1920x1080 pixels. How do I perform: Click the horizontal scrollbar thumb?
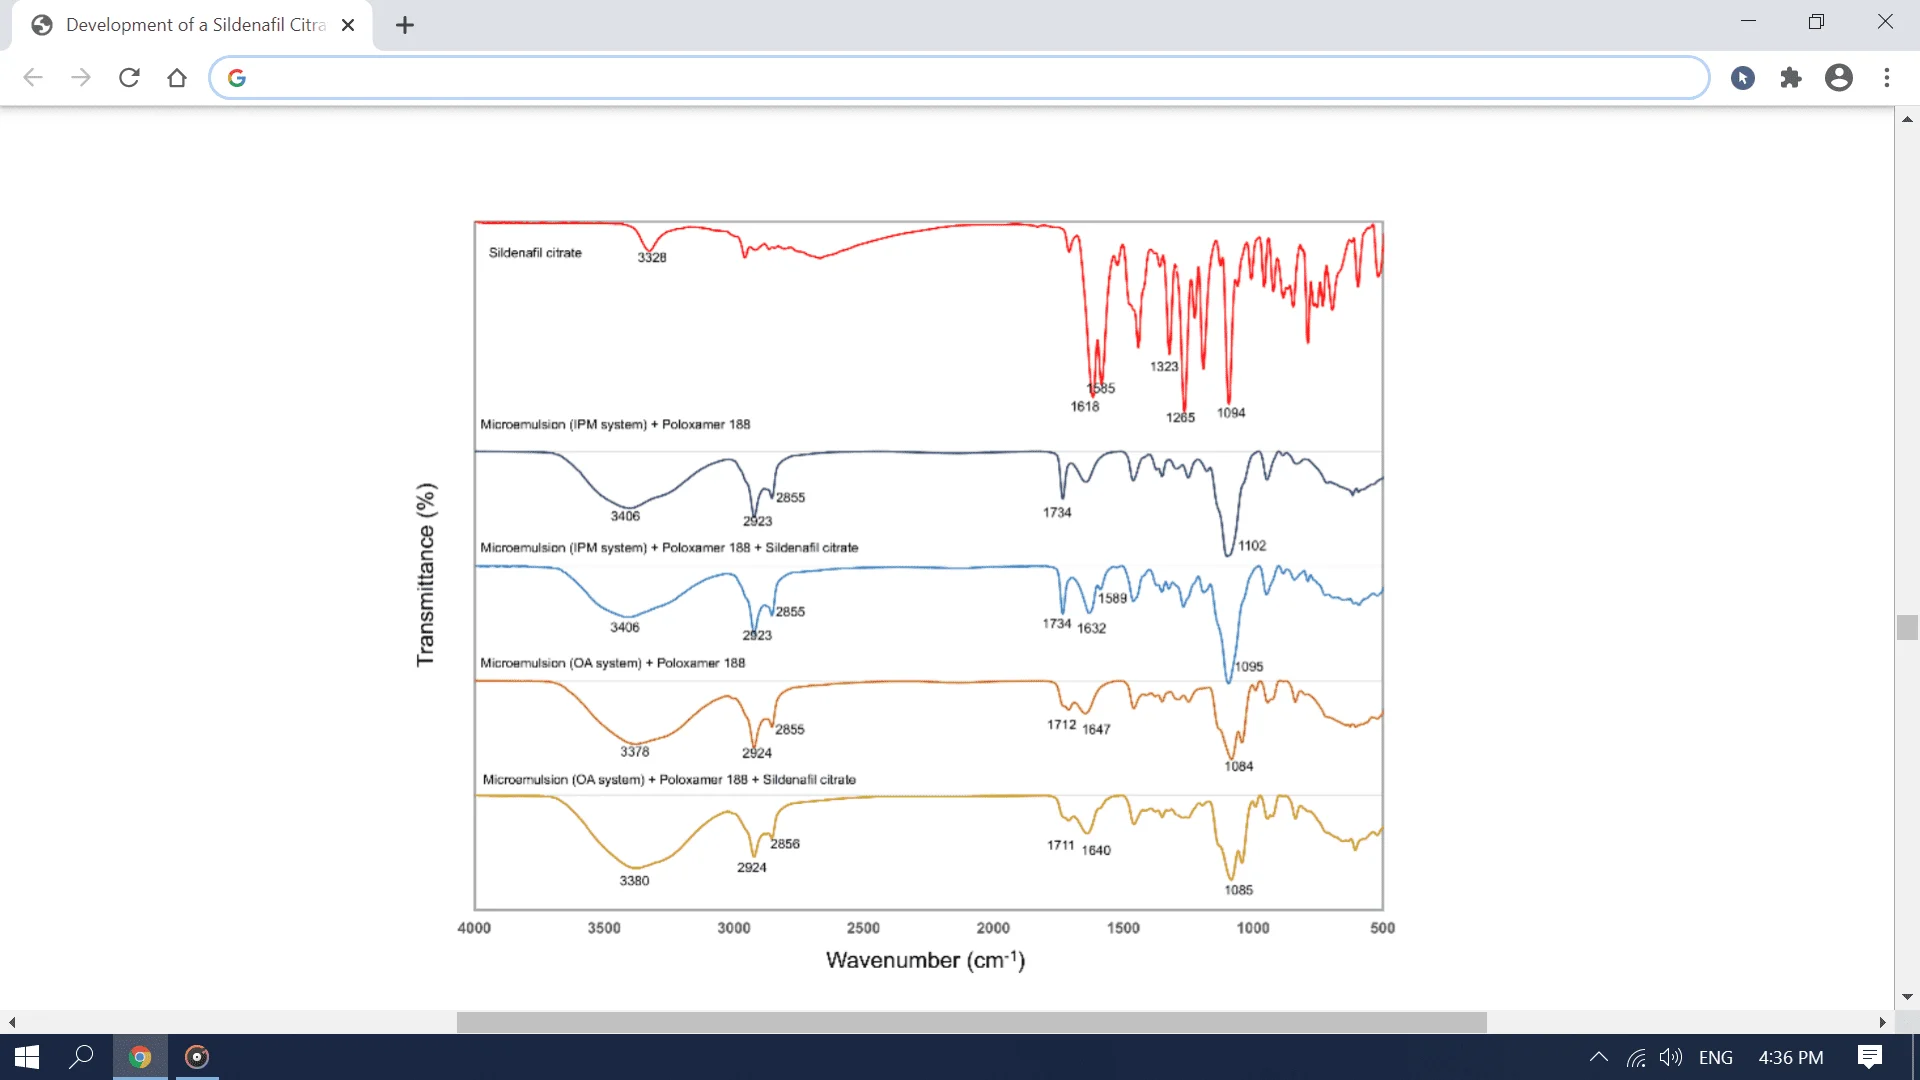click(972, 1023)
